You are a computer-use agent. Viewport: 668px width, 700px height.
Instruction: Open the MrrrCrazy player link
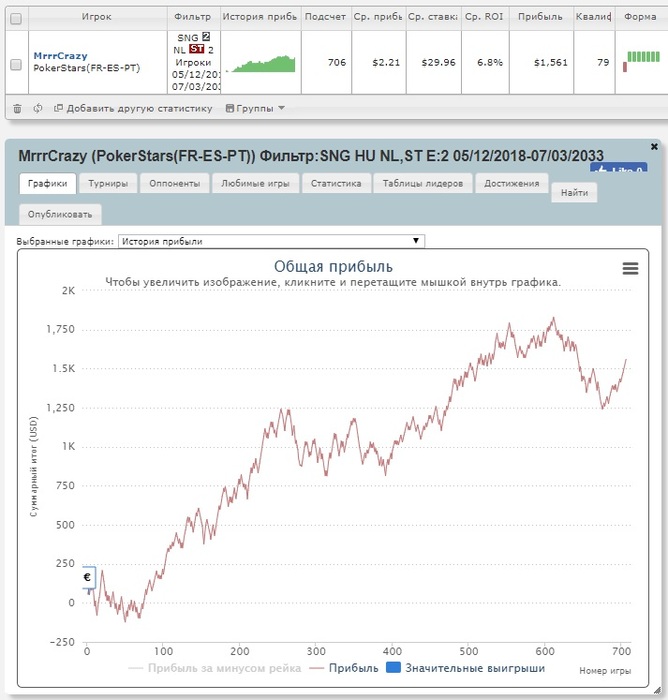point(60,56)
